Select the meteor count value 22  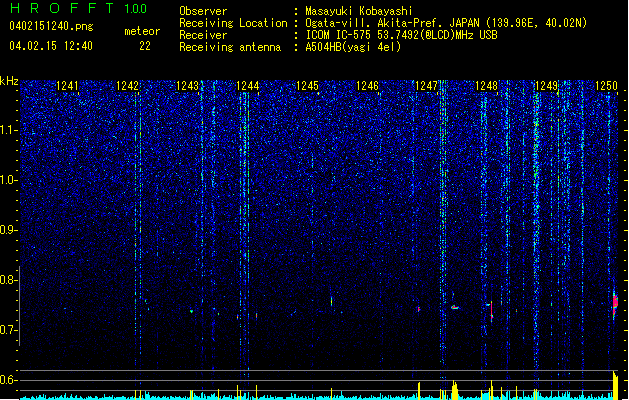coord(145,46)
